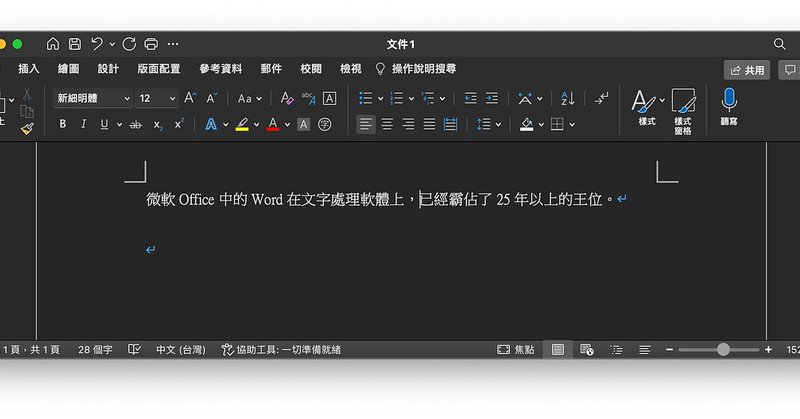
Task: Cut selection with scissors icon
Action: (x=27, y=94)
